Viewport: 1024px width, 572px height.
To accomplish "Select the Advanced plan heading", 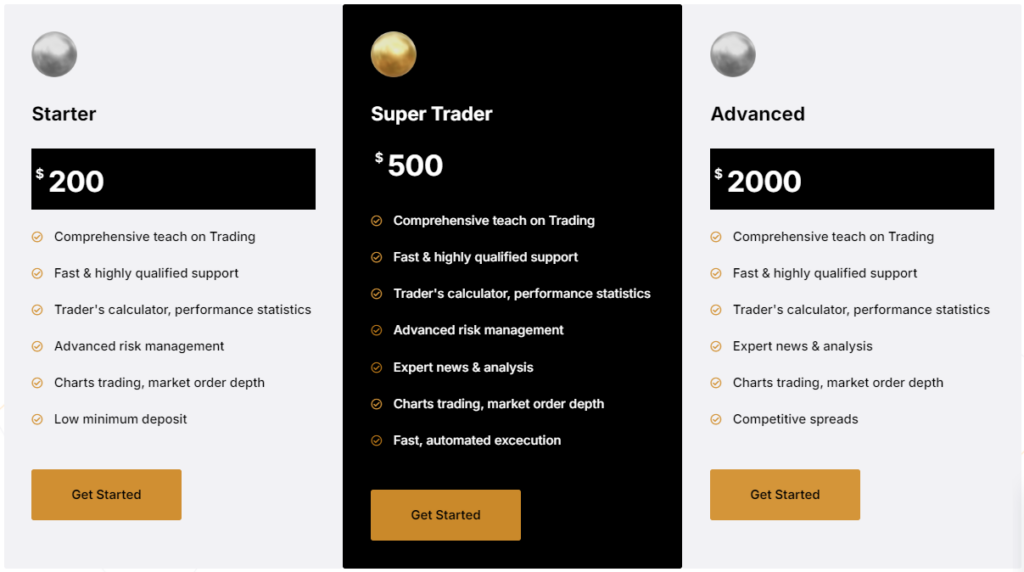I will tap(758, 114).
